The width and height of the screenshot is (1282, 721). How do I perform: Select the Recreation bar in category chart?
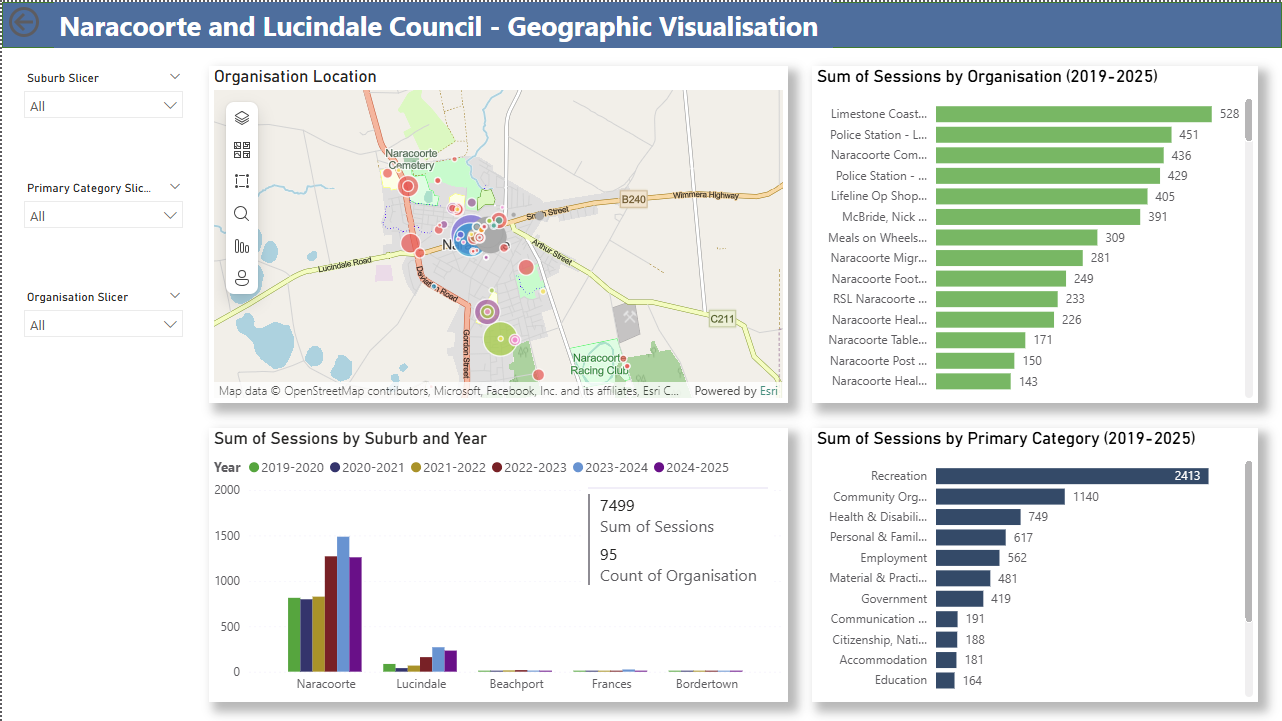pyautogui.click(x=1071, y=476)
